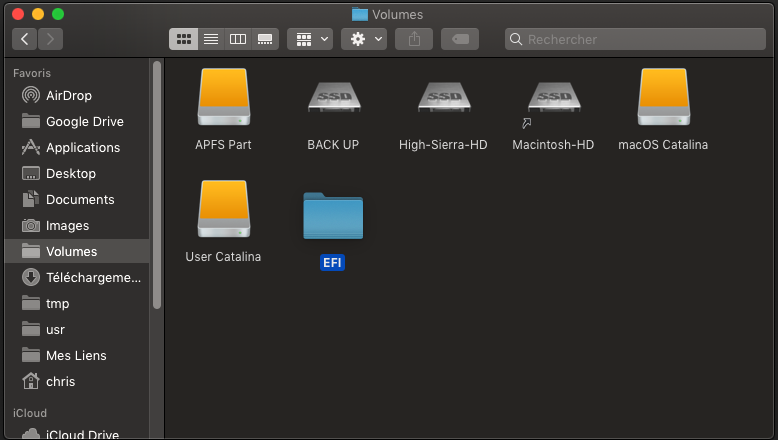Image resolution: width=778 pixels, height=440 pixels.
Task: Maximize the window with green button
Action: coord(58,14)
